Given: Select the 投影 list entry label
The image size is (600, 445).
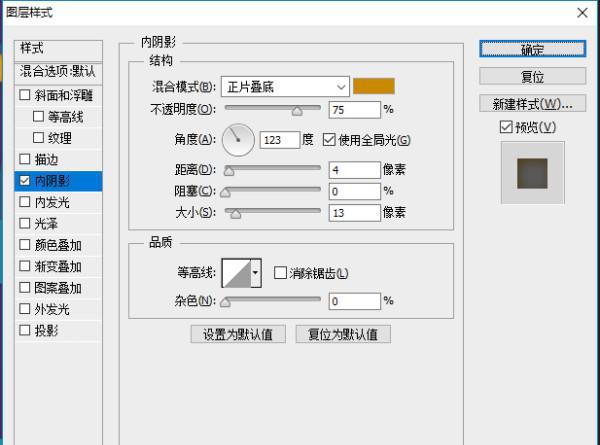Looking at the screenshot, I should click(46, 330).
